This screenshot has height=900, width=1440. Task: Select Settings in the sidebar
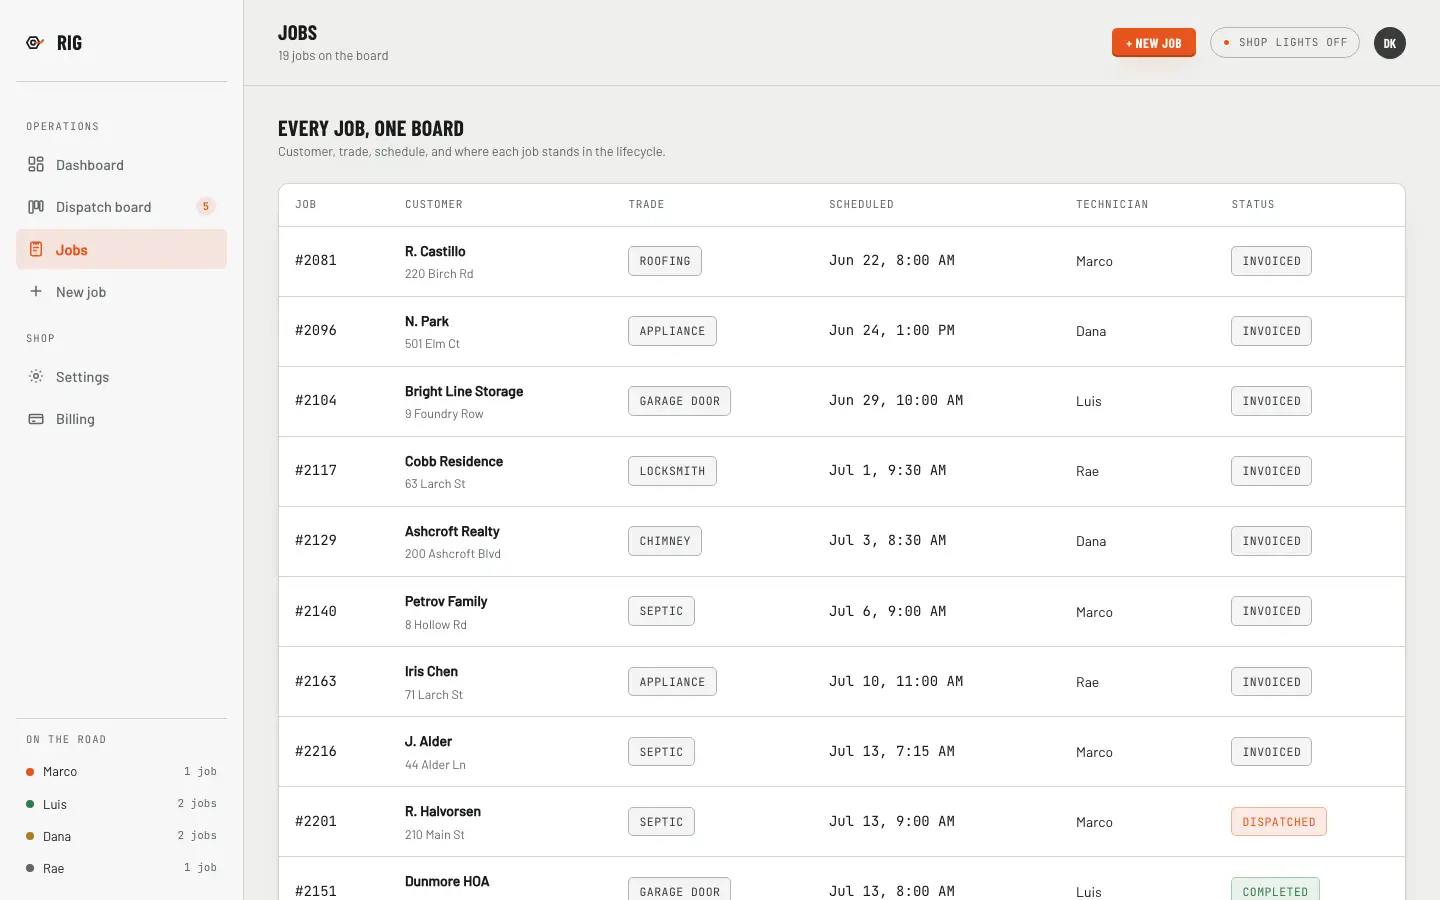pos(121,377)
